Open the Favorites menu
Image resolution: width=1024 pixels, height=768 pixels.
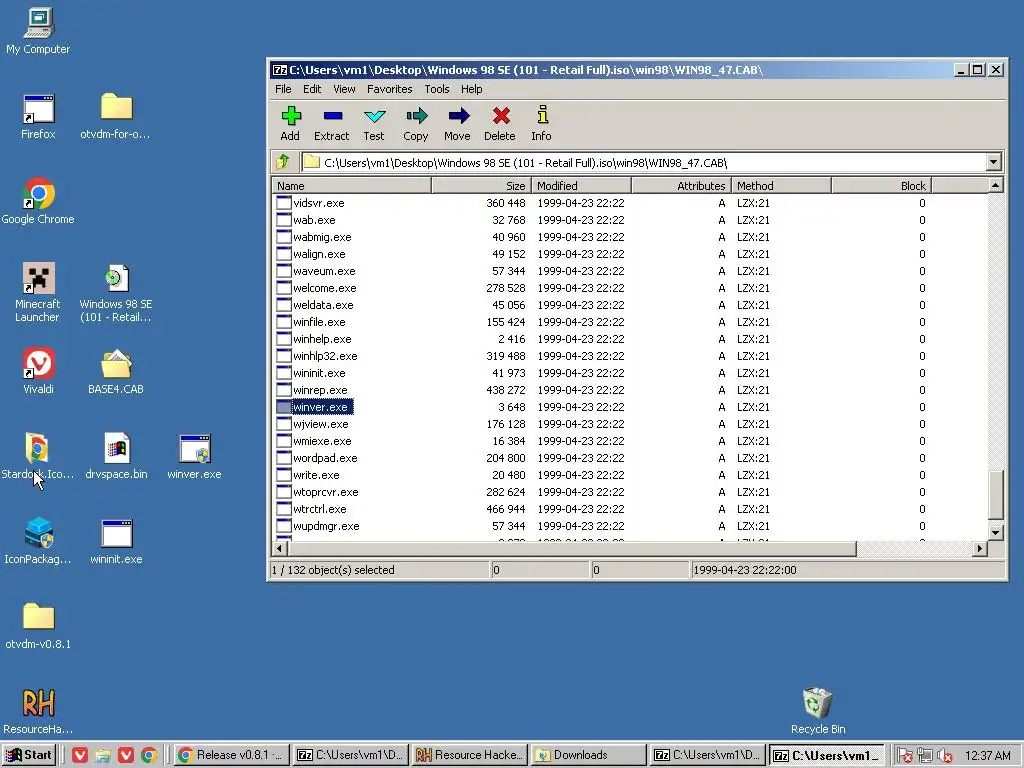(x=389, y=89)
